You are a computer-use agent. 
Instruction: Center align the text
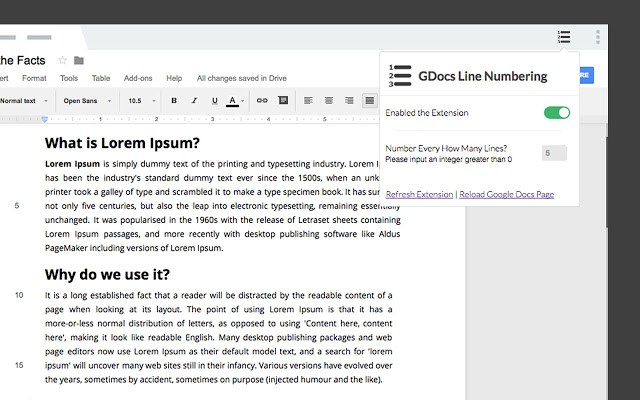(x=328, y=100)
